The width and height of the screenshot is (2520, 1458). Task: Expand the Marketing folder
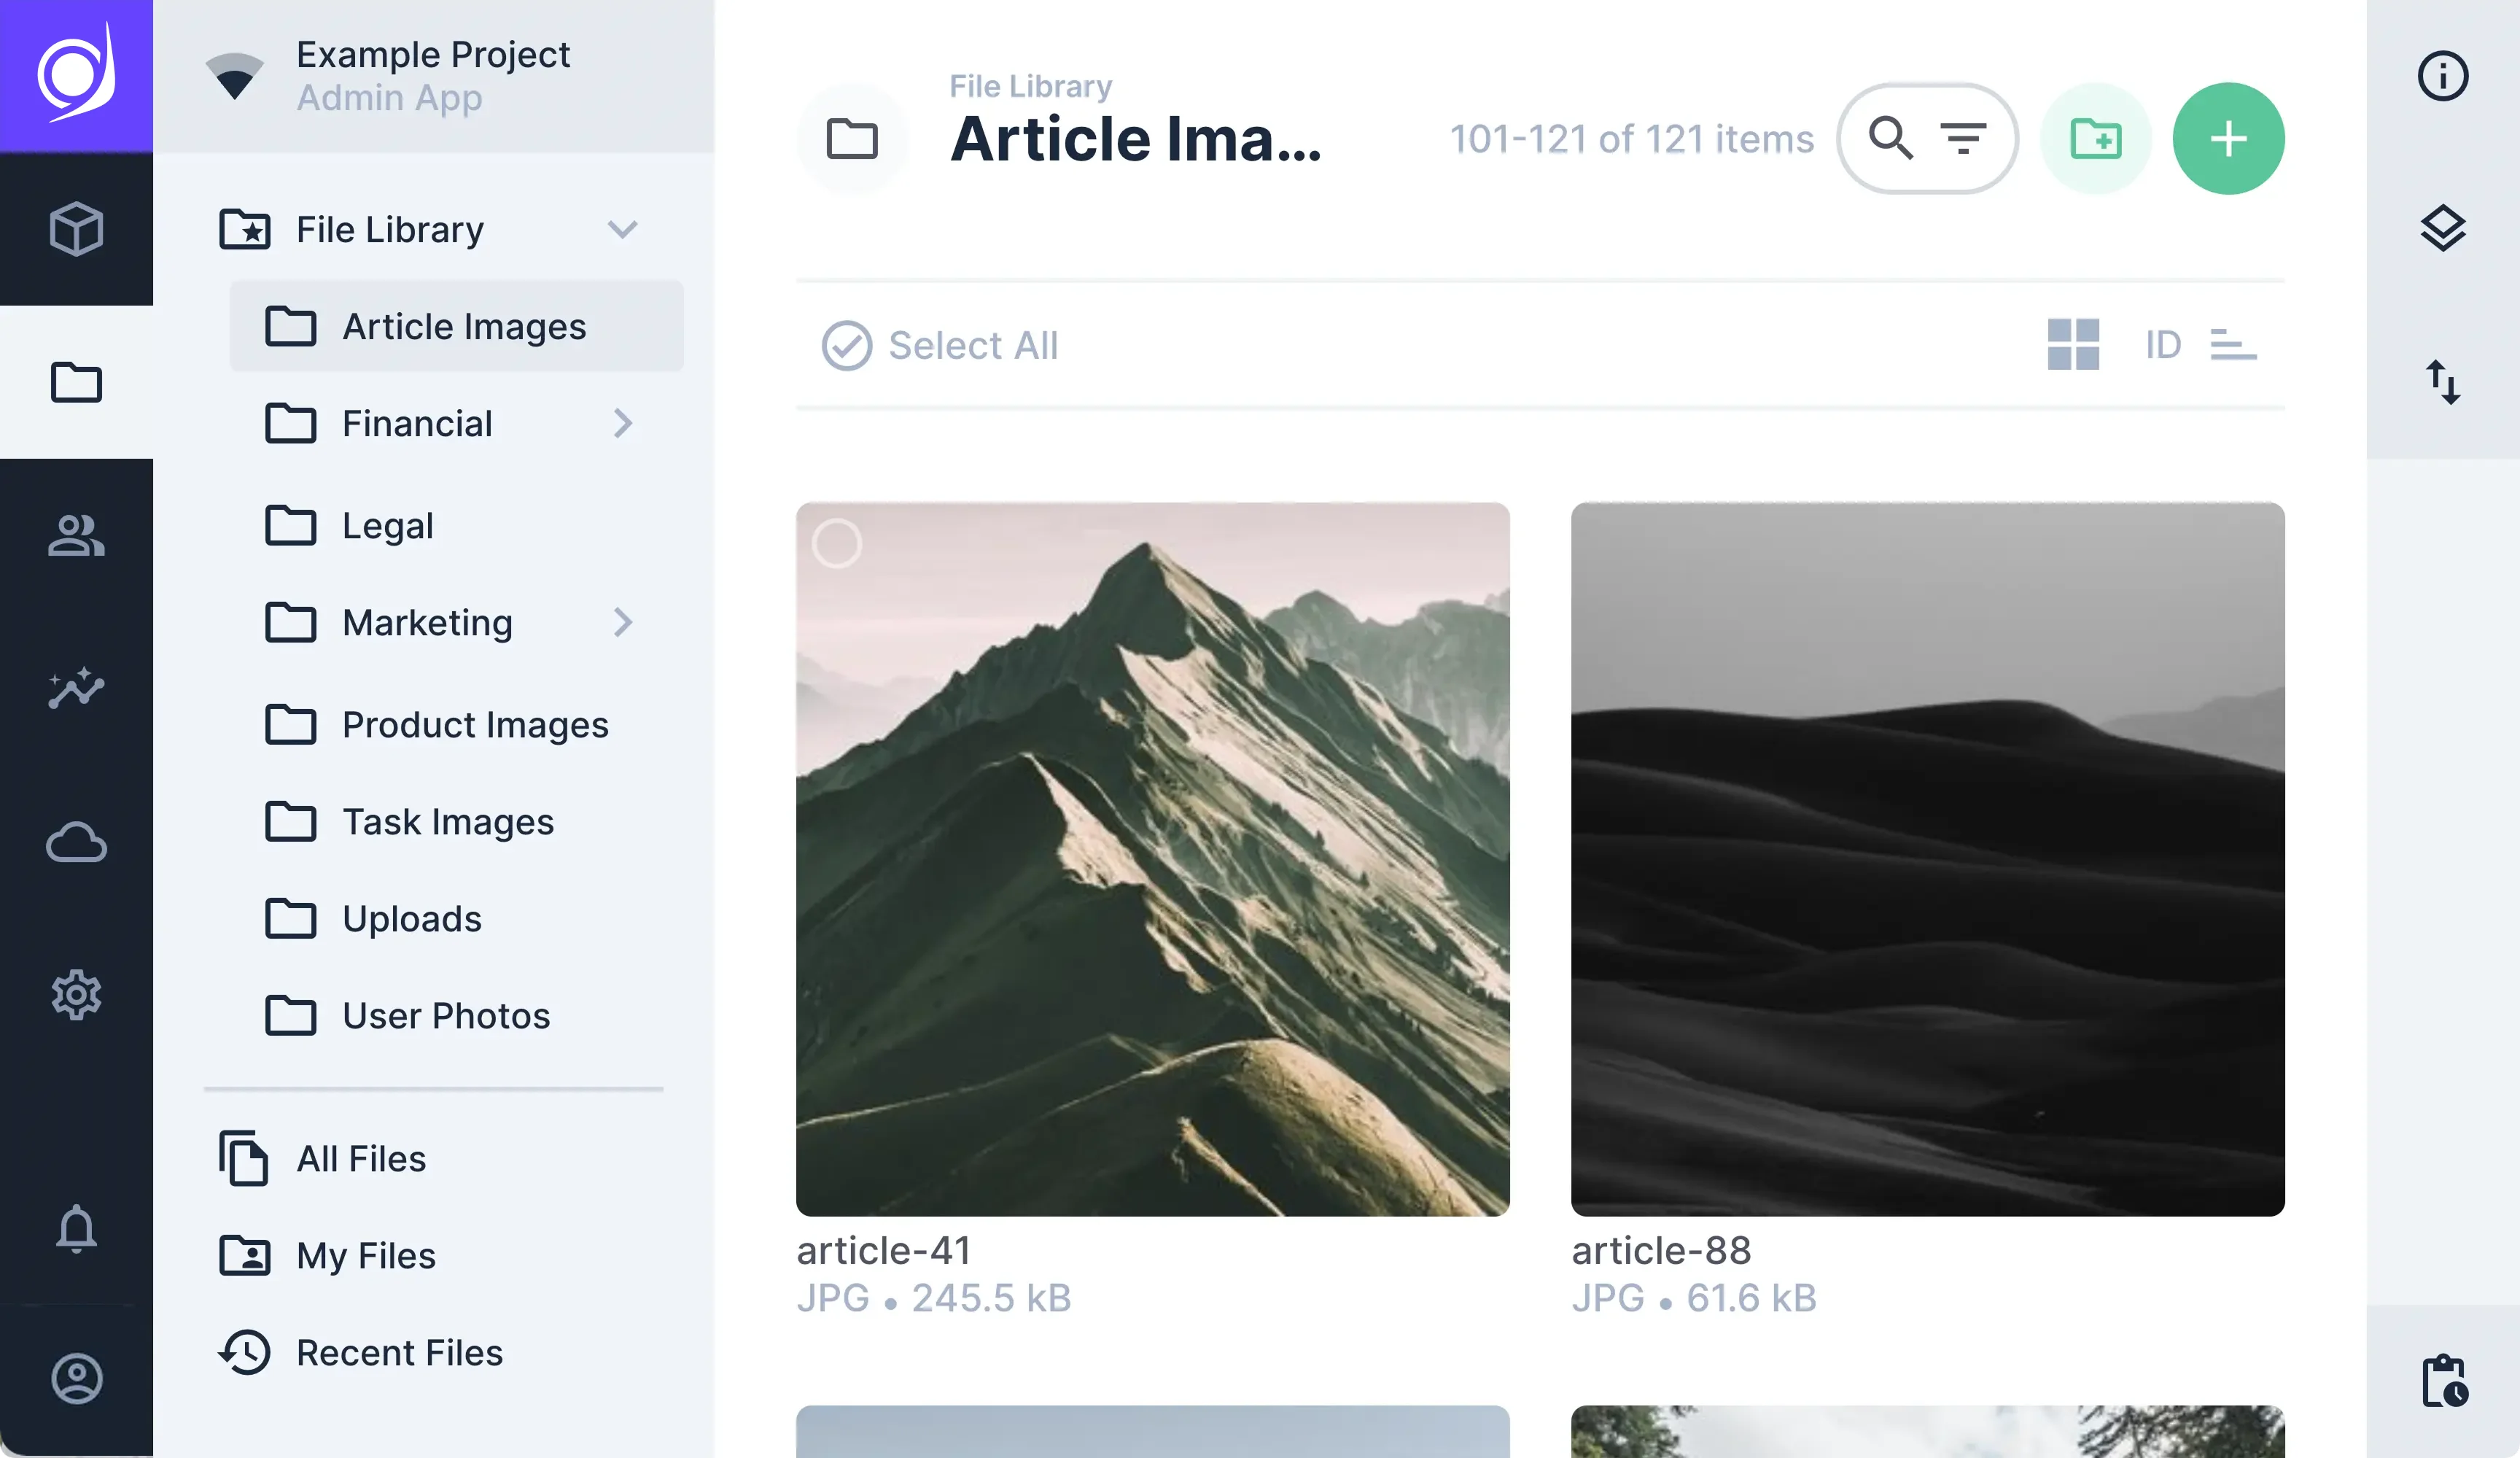622,622
